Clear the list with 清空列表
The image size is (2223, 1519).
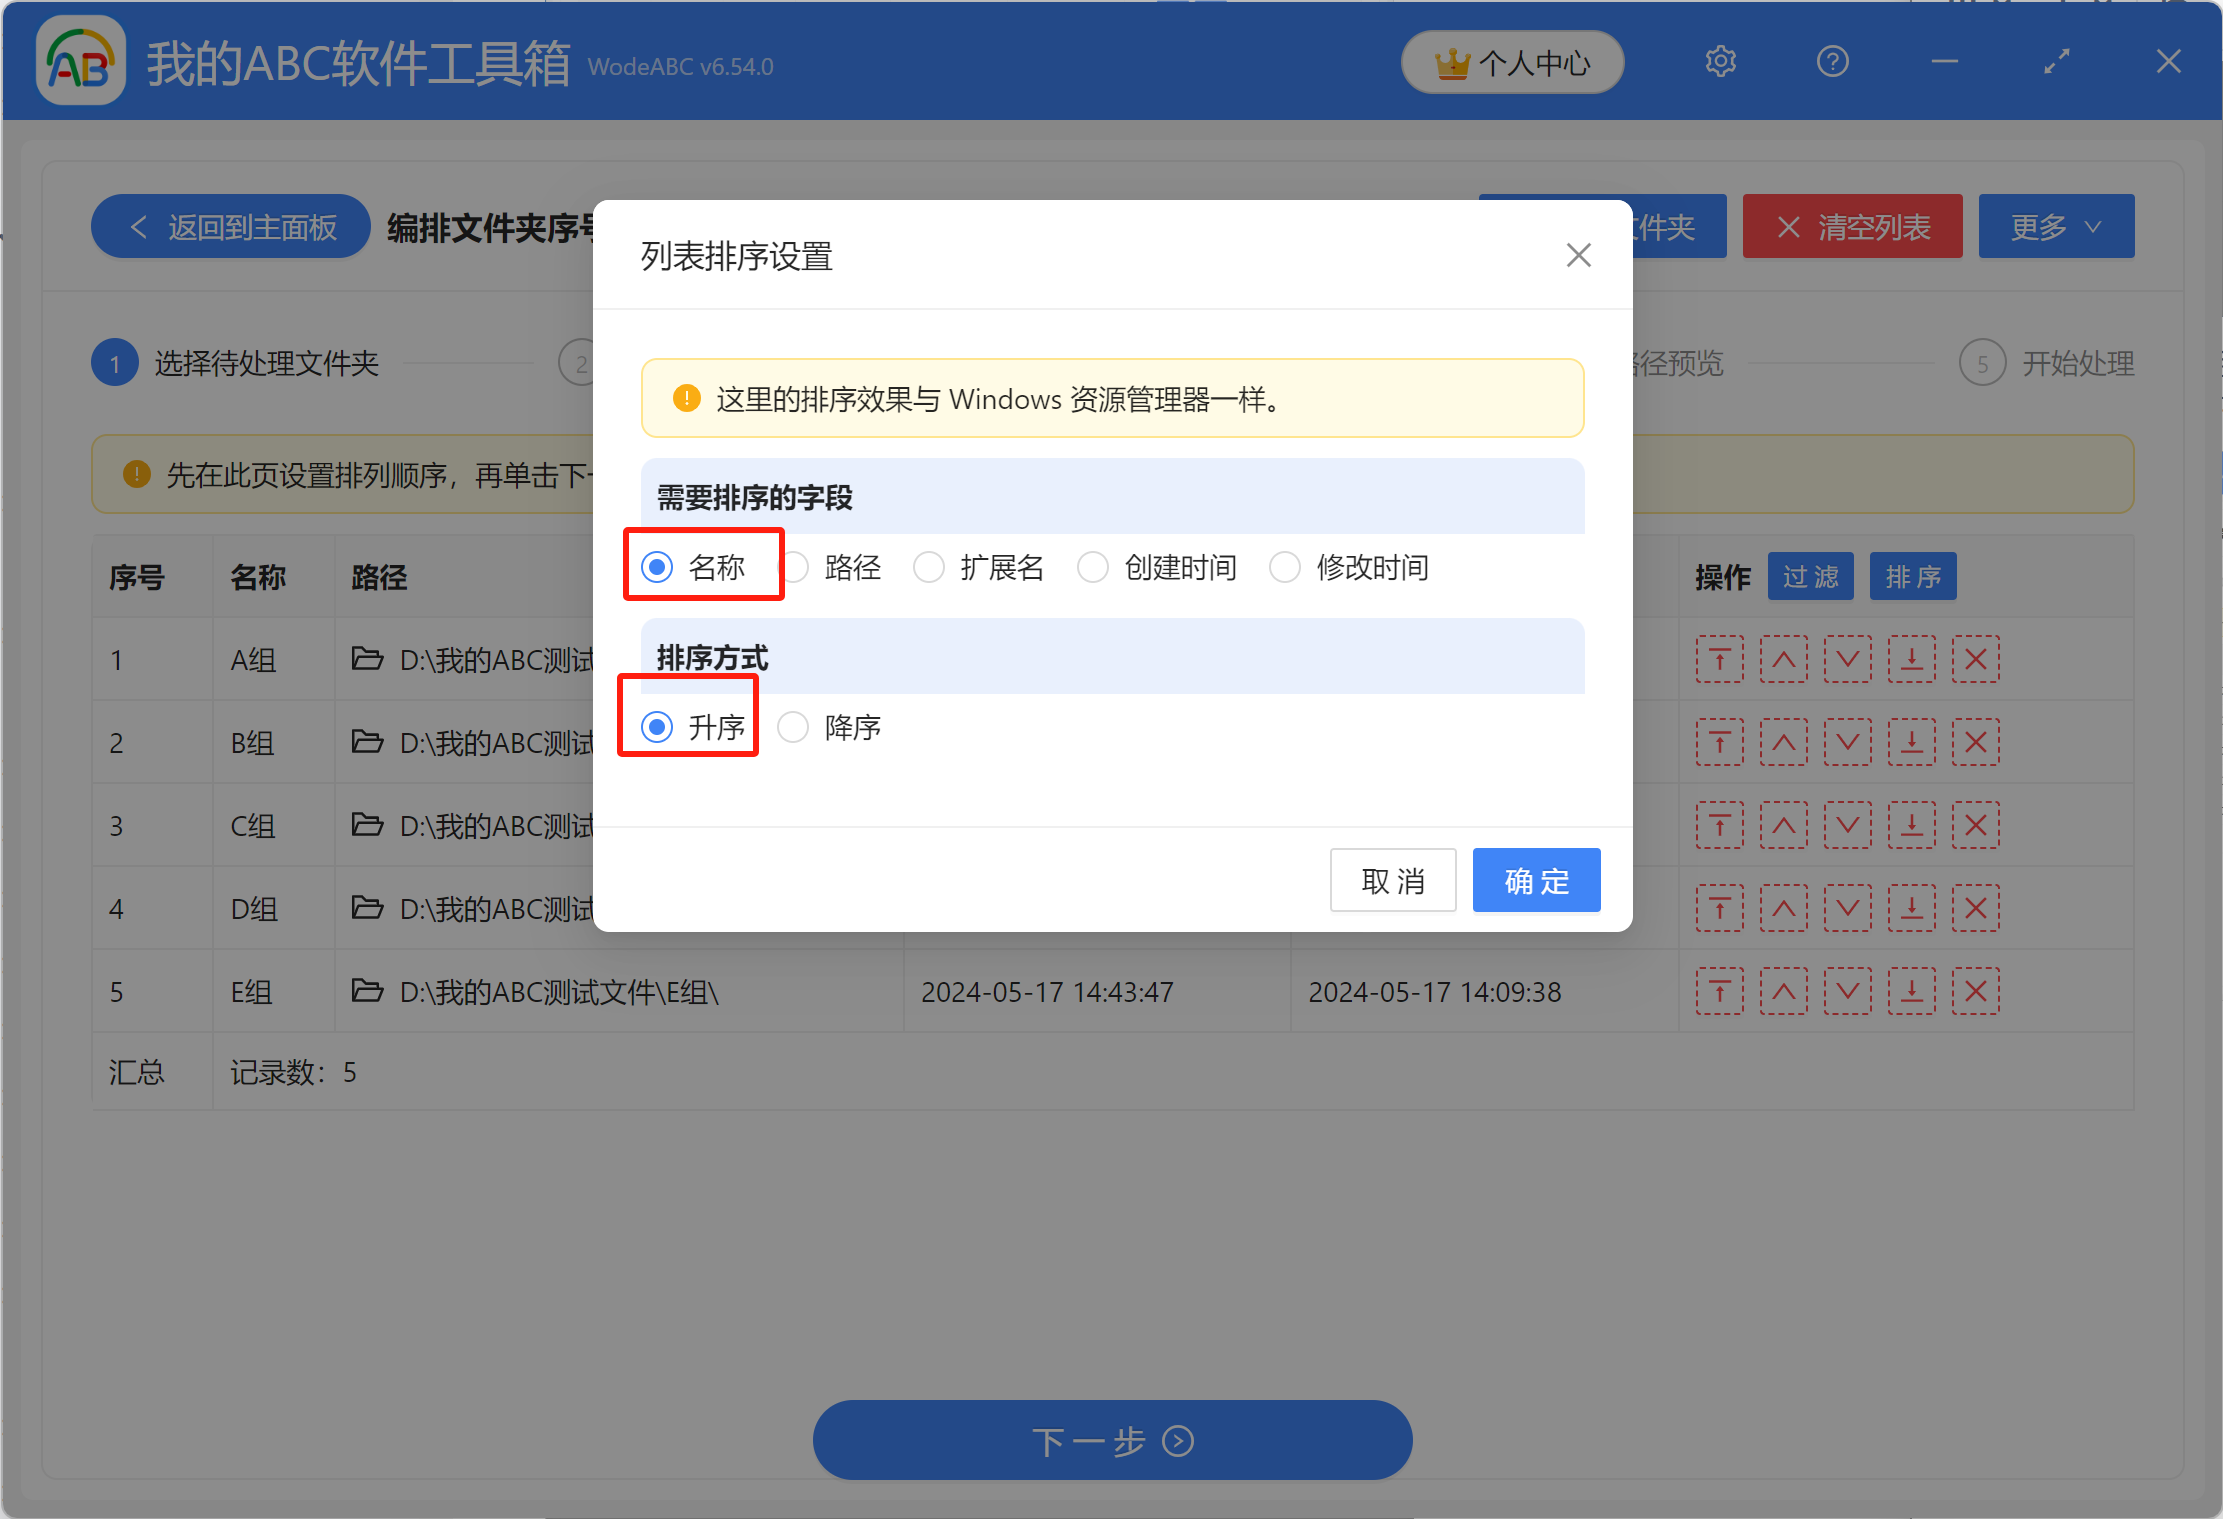pyautogui.click(x=1852, y=226)
